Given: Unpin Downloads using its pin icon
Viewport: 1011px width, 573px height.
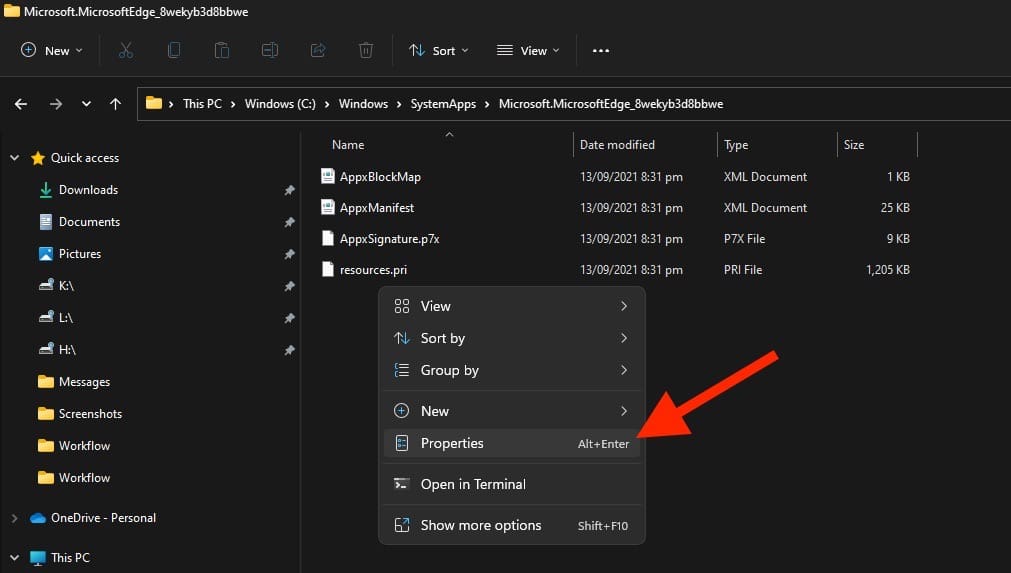Looking at the screenshot, I should click(290, 190).
